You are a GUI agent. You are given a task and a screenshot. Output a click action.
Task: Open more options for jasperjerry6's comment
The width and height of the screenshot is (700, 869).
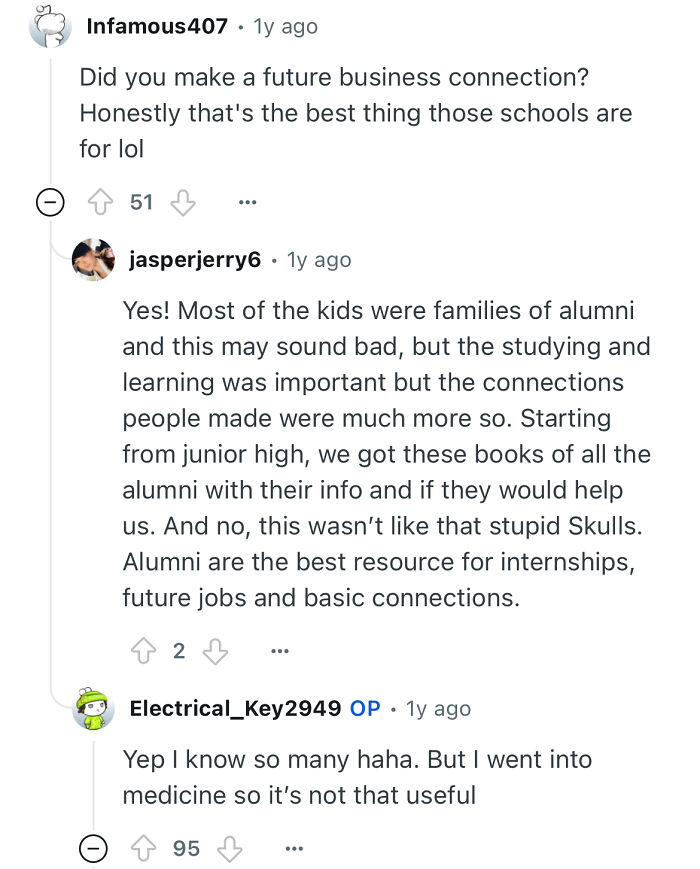(x=280, y=650)
